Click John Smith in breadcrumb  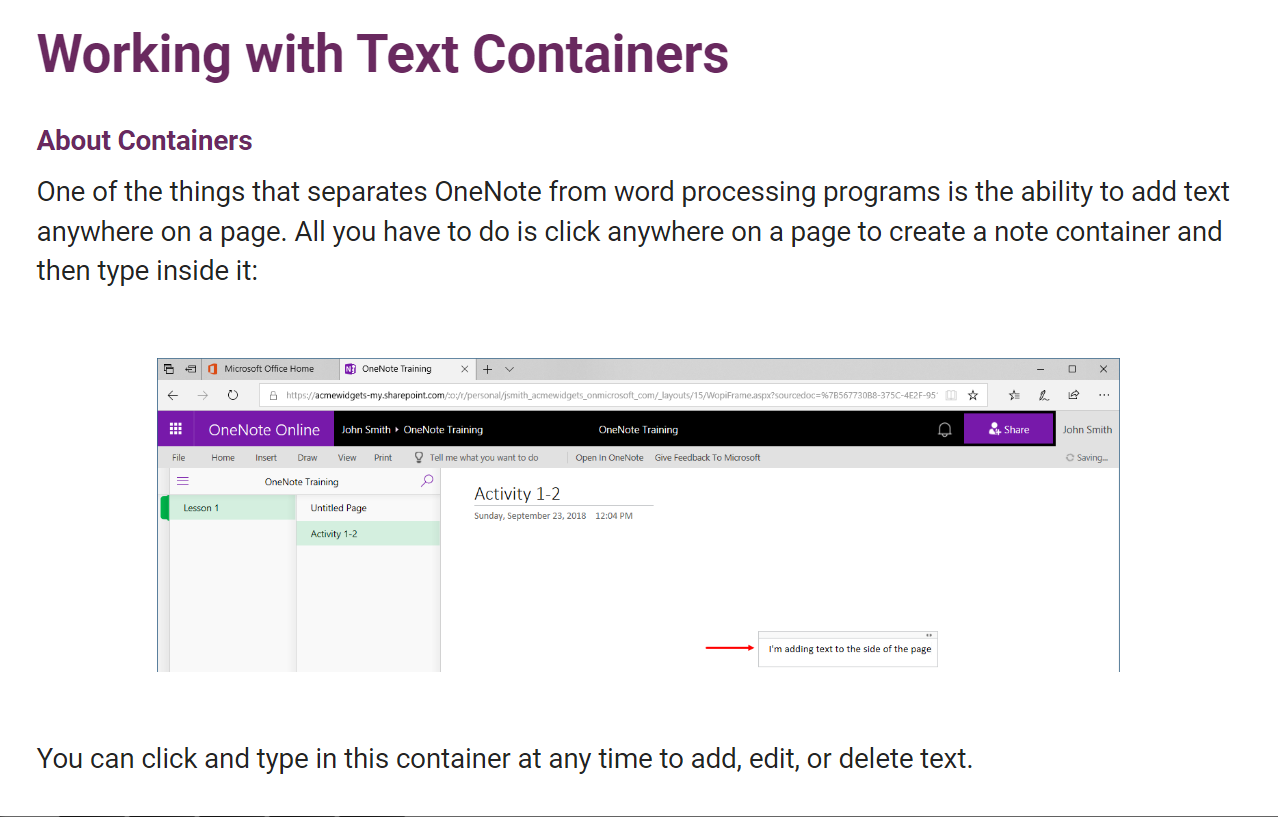[366, 430]
